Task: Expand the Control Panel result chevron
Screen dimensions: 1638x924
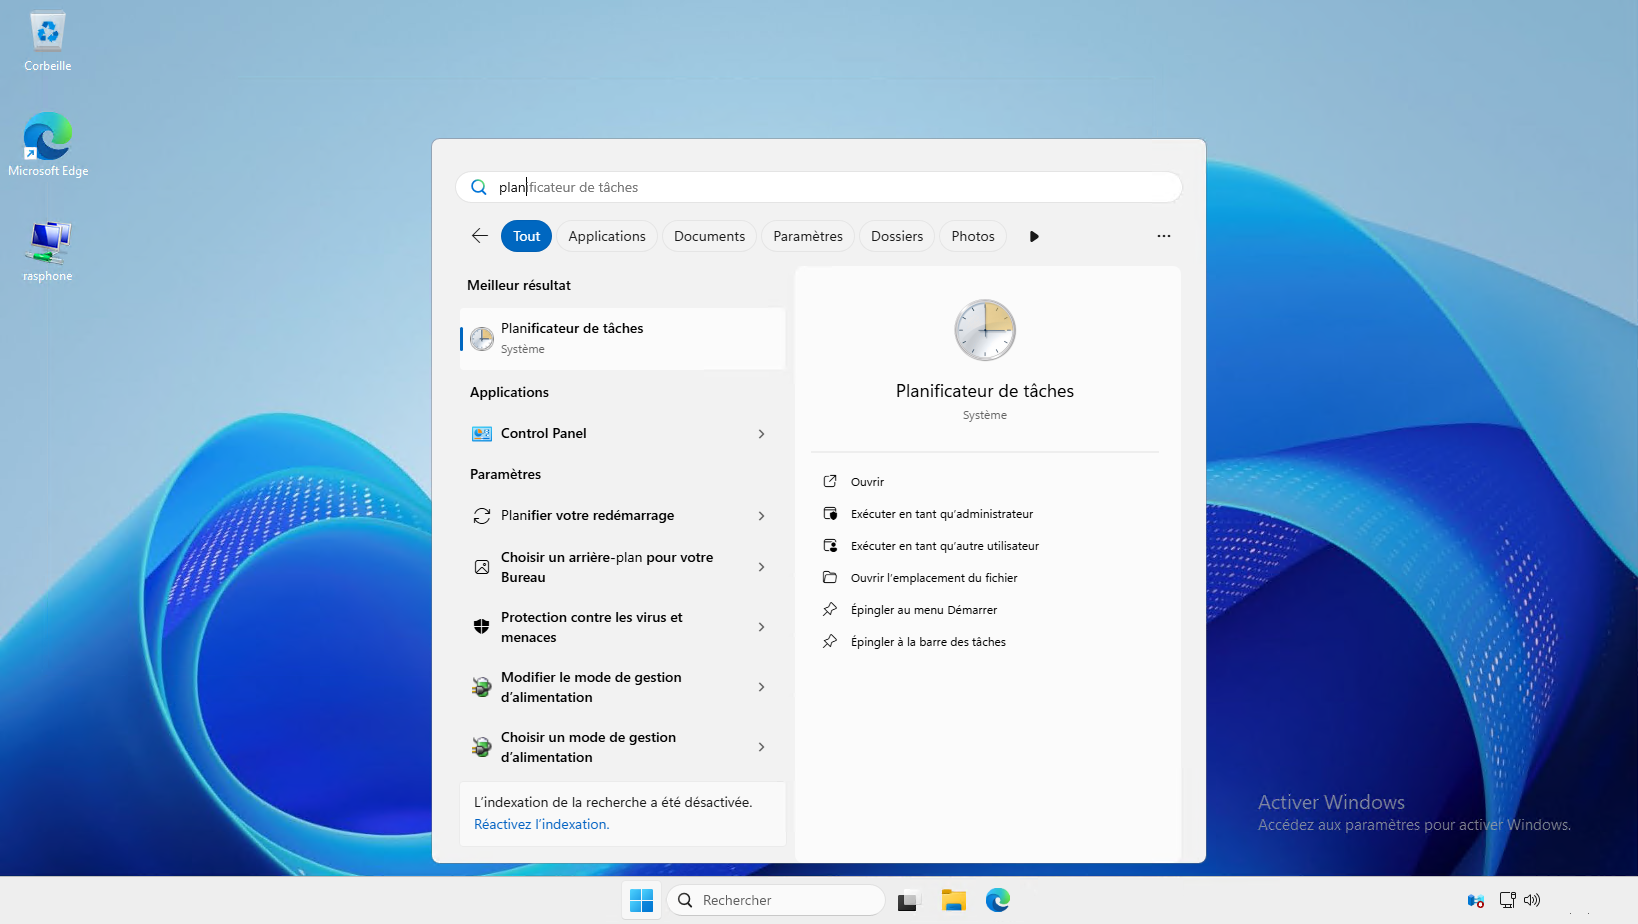Action: pos(761,434)
